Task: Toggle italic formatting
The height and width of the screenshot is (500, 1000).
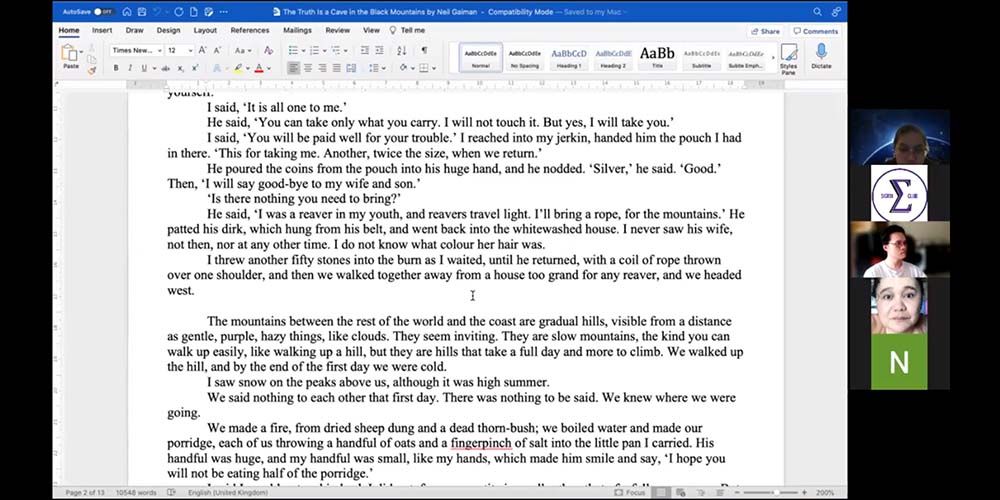Action: (130, 68)
